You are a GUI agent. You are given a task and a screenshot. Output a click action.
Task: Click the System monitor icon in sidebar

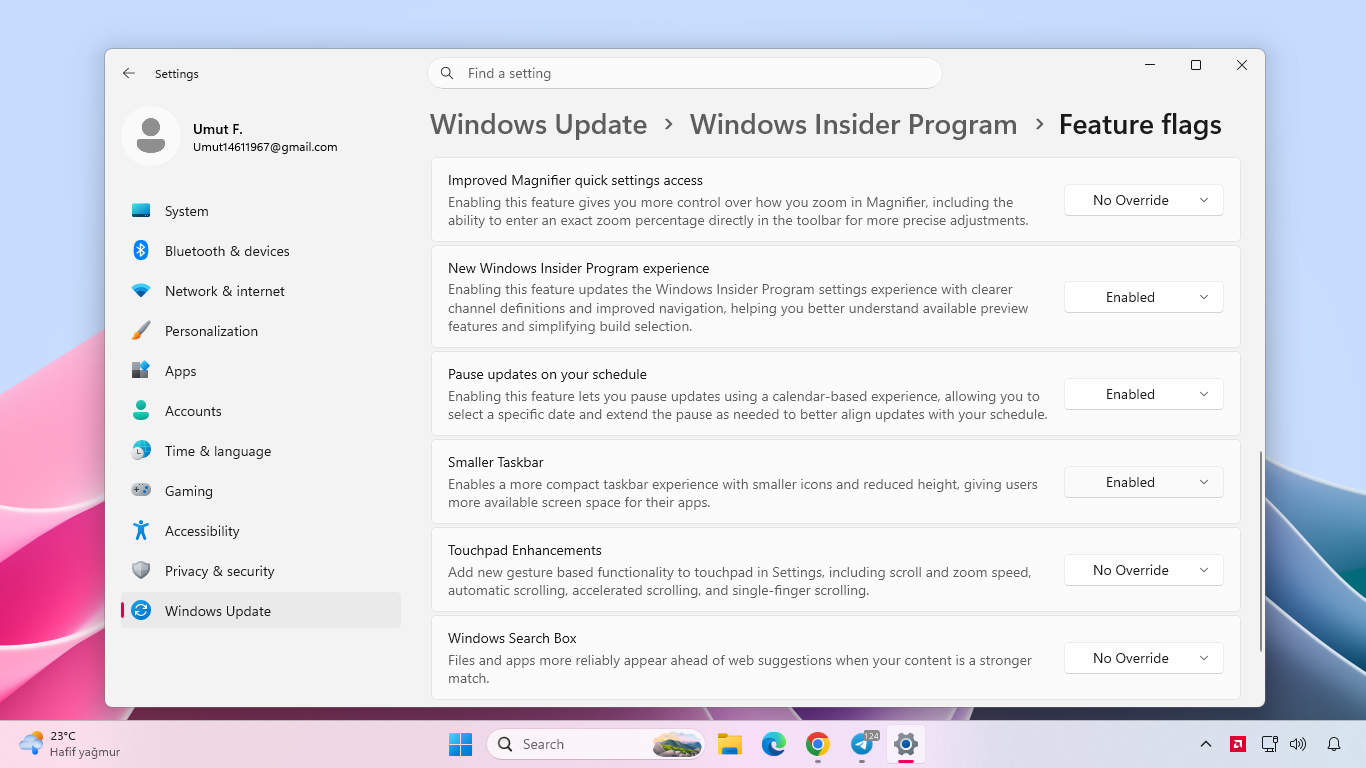[141, 211]
